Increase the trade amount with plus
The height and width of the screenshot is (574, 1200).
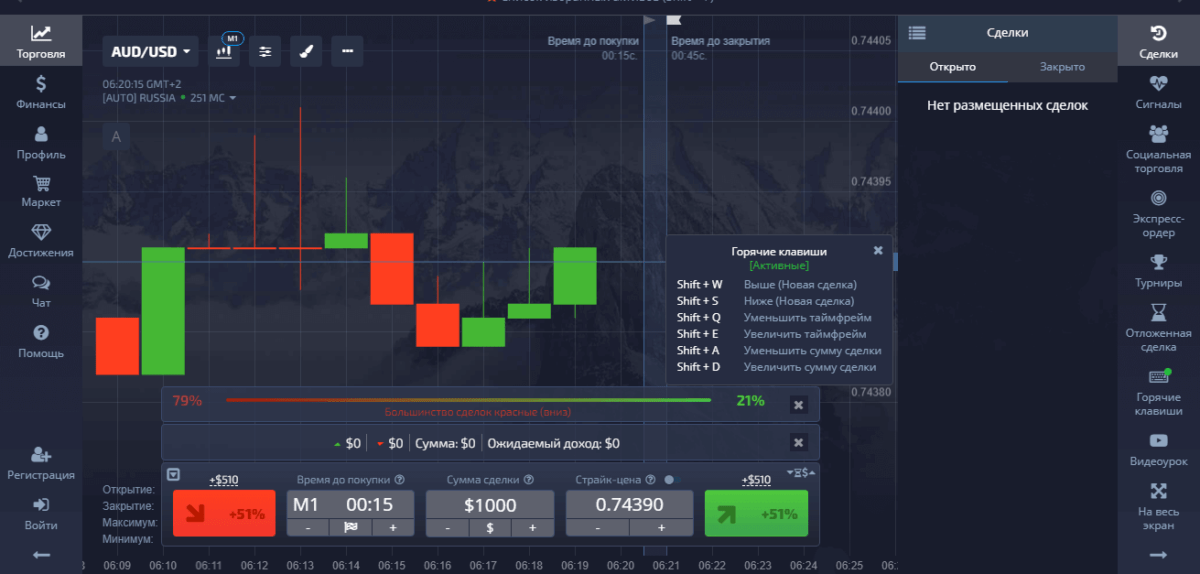(532, 528)
